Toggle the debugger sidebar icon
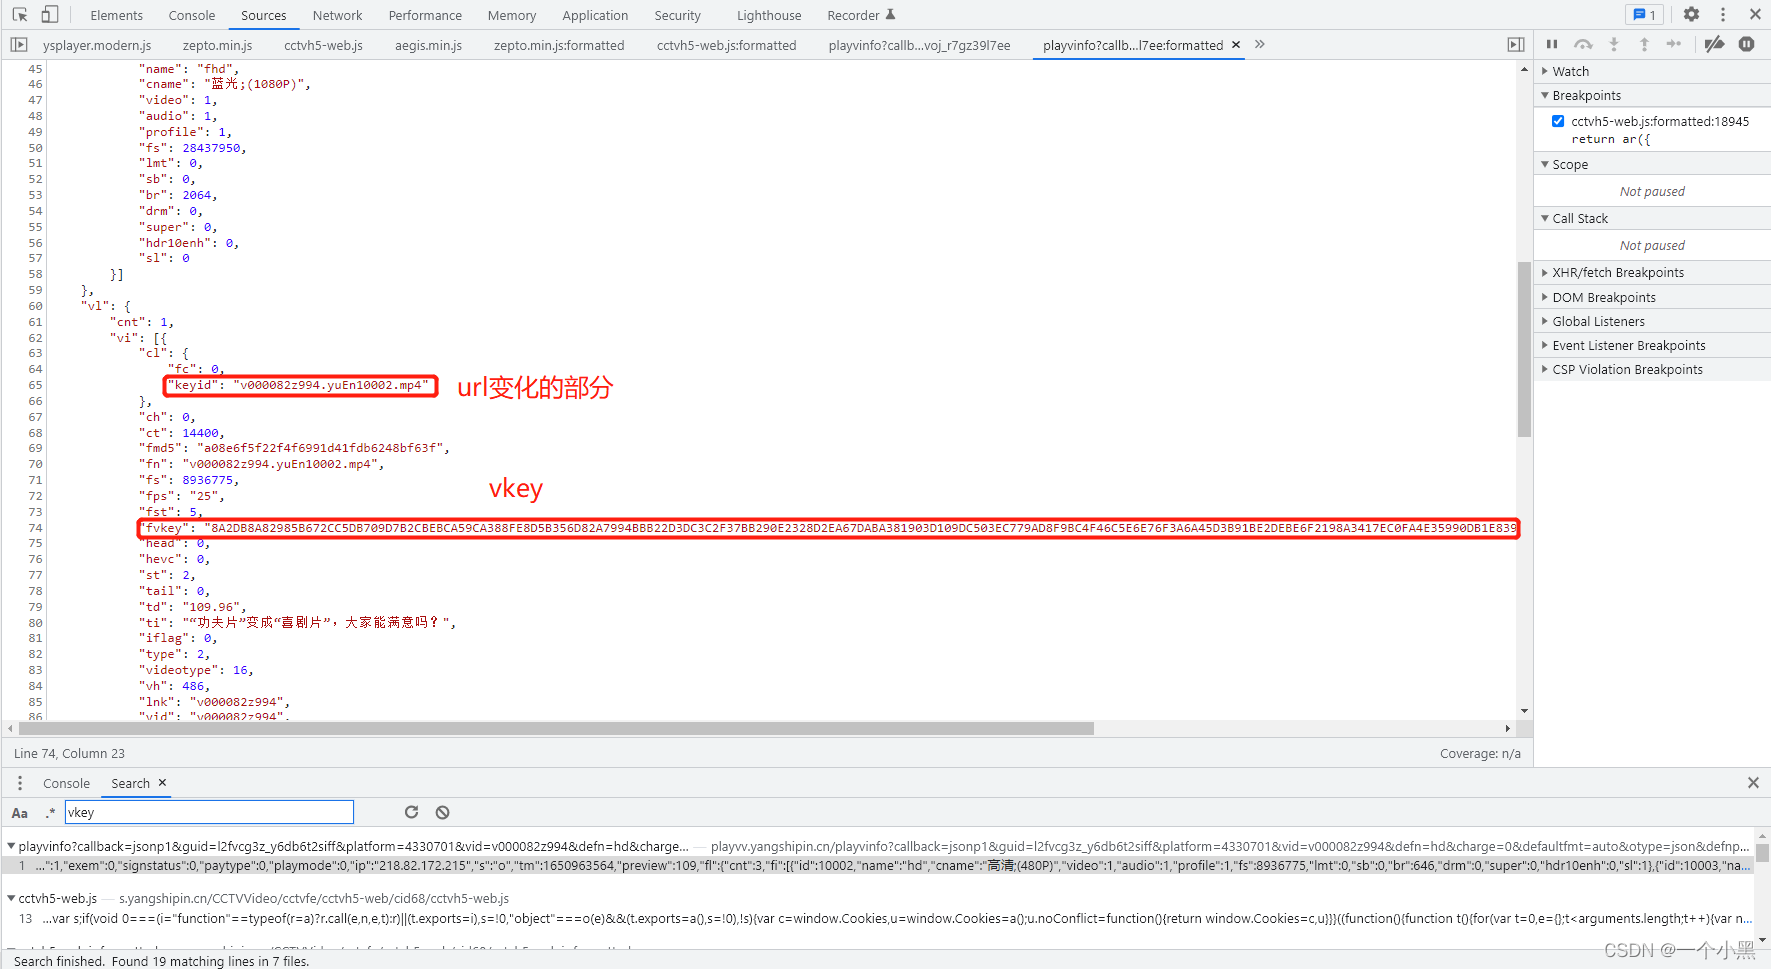 tap(1516, 45)
